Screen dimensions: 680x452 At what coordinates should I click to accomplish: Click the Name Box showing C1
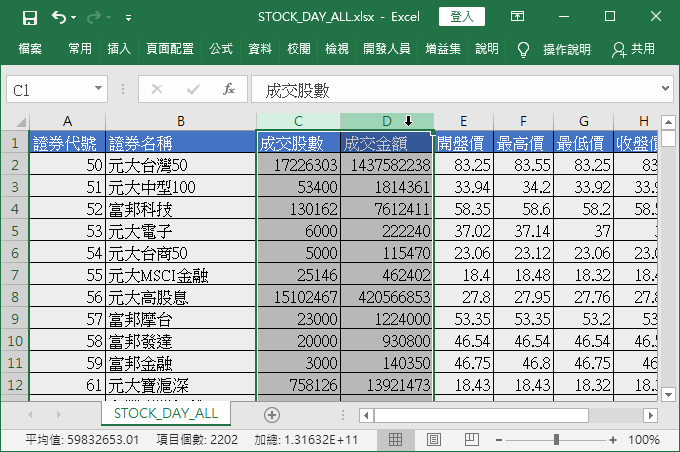[x=49, y=90]
